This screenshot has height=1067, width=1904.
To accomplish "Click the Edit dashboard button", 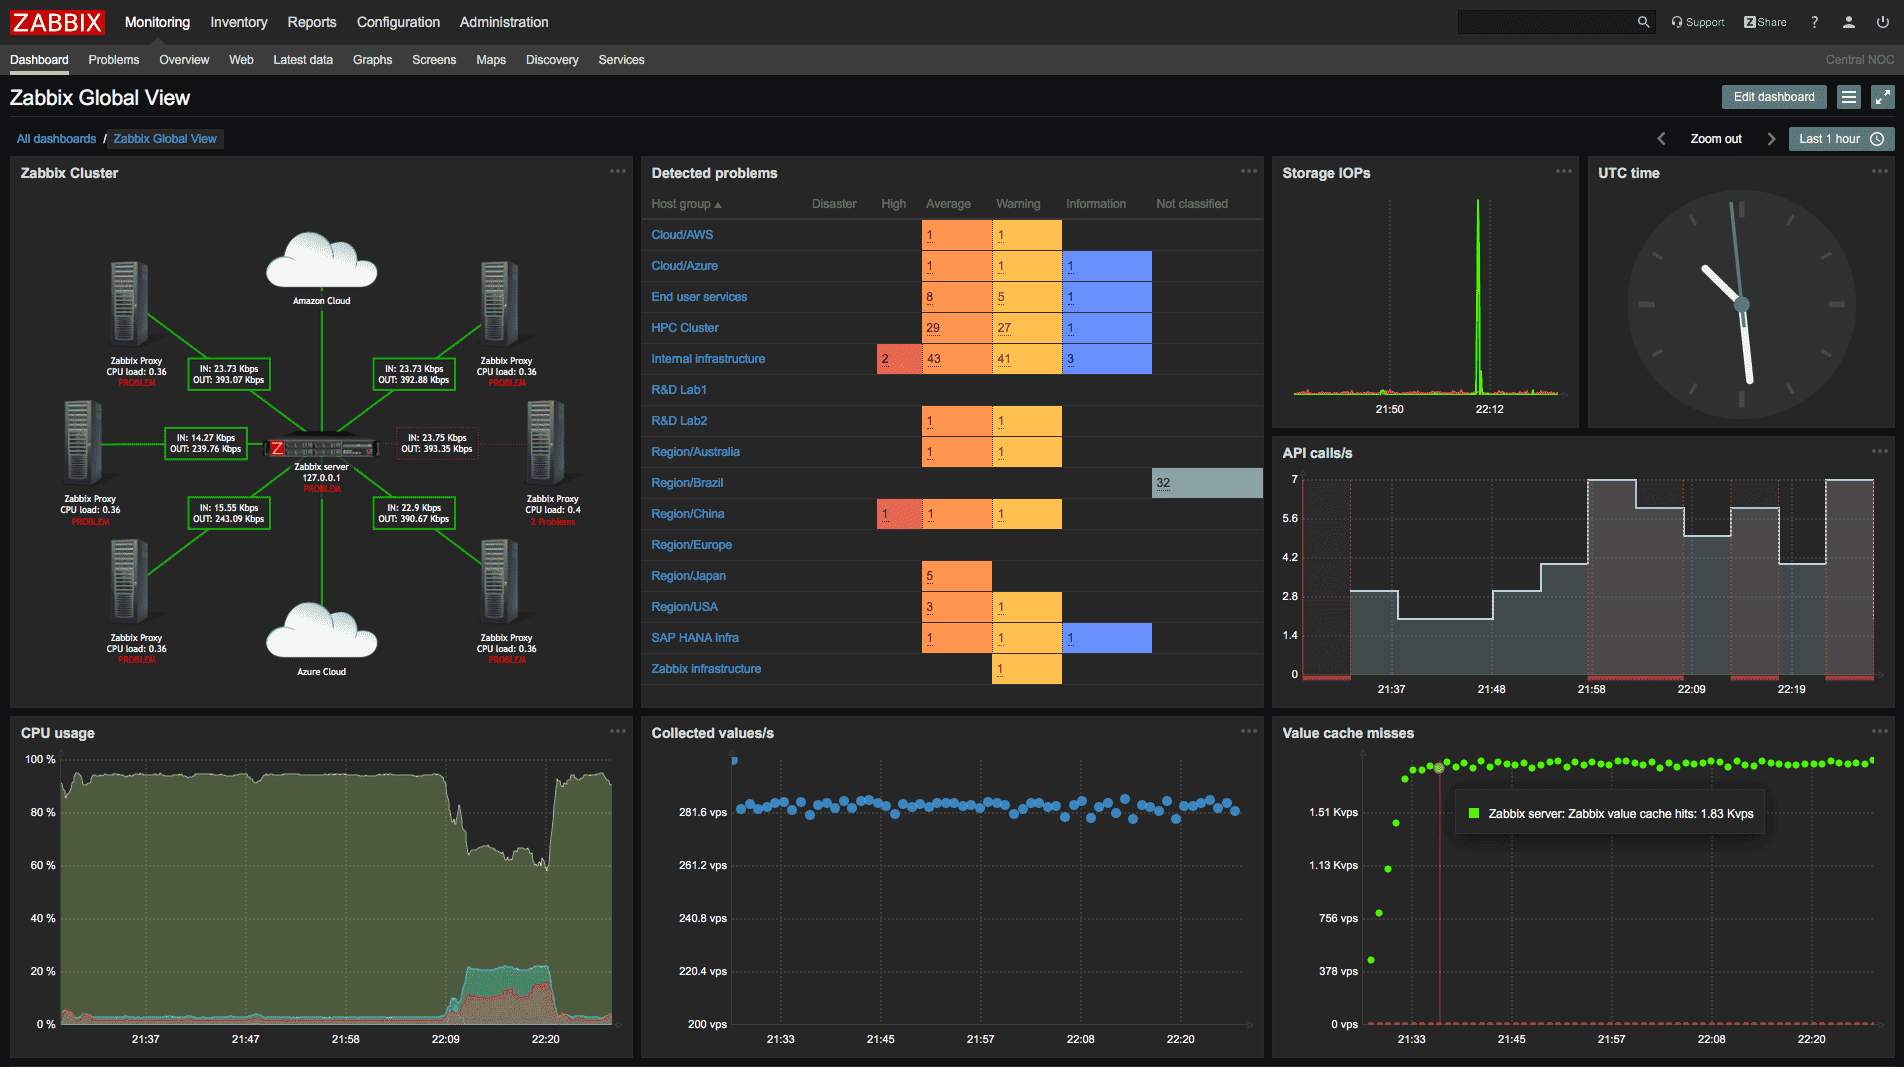I will point(1773,96).
